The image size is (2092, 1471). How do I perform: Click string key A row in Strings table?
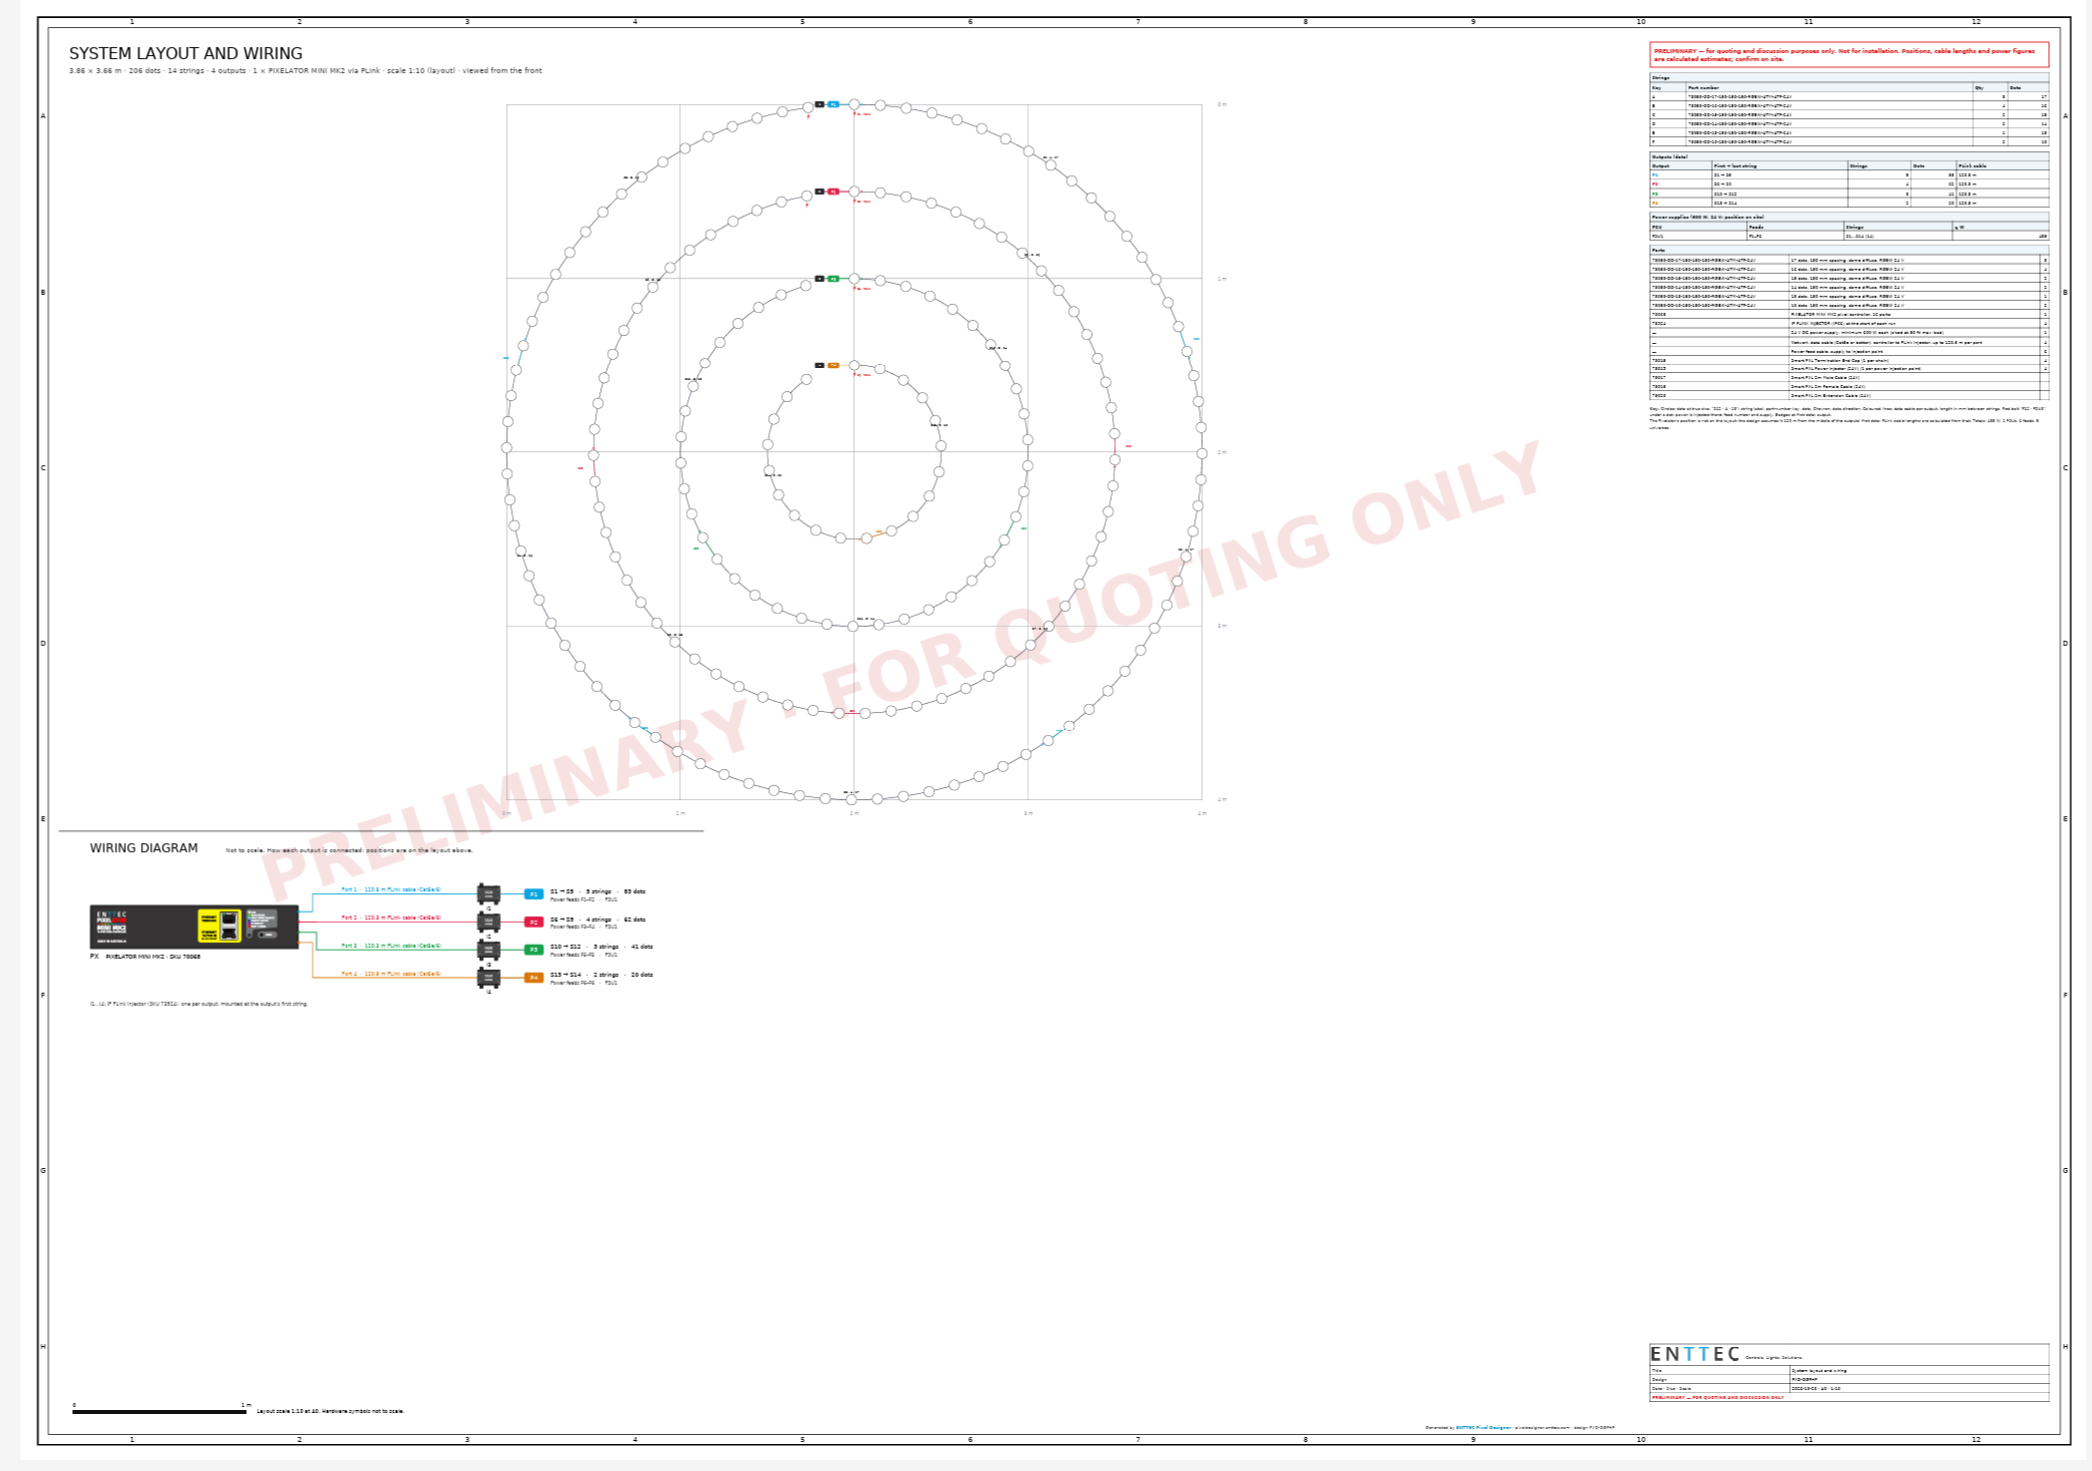[1849, 97]
